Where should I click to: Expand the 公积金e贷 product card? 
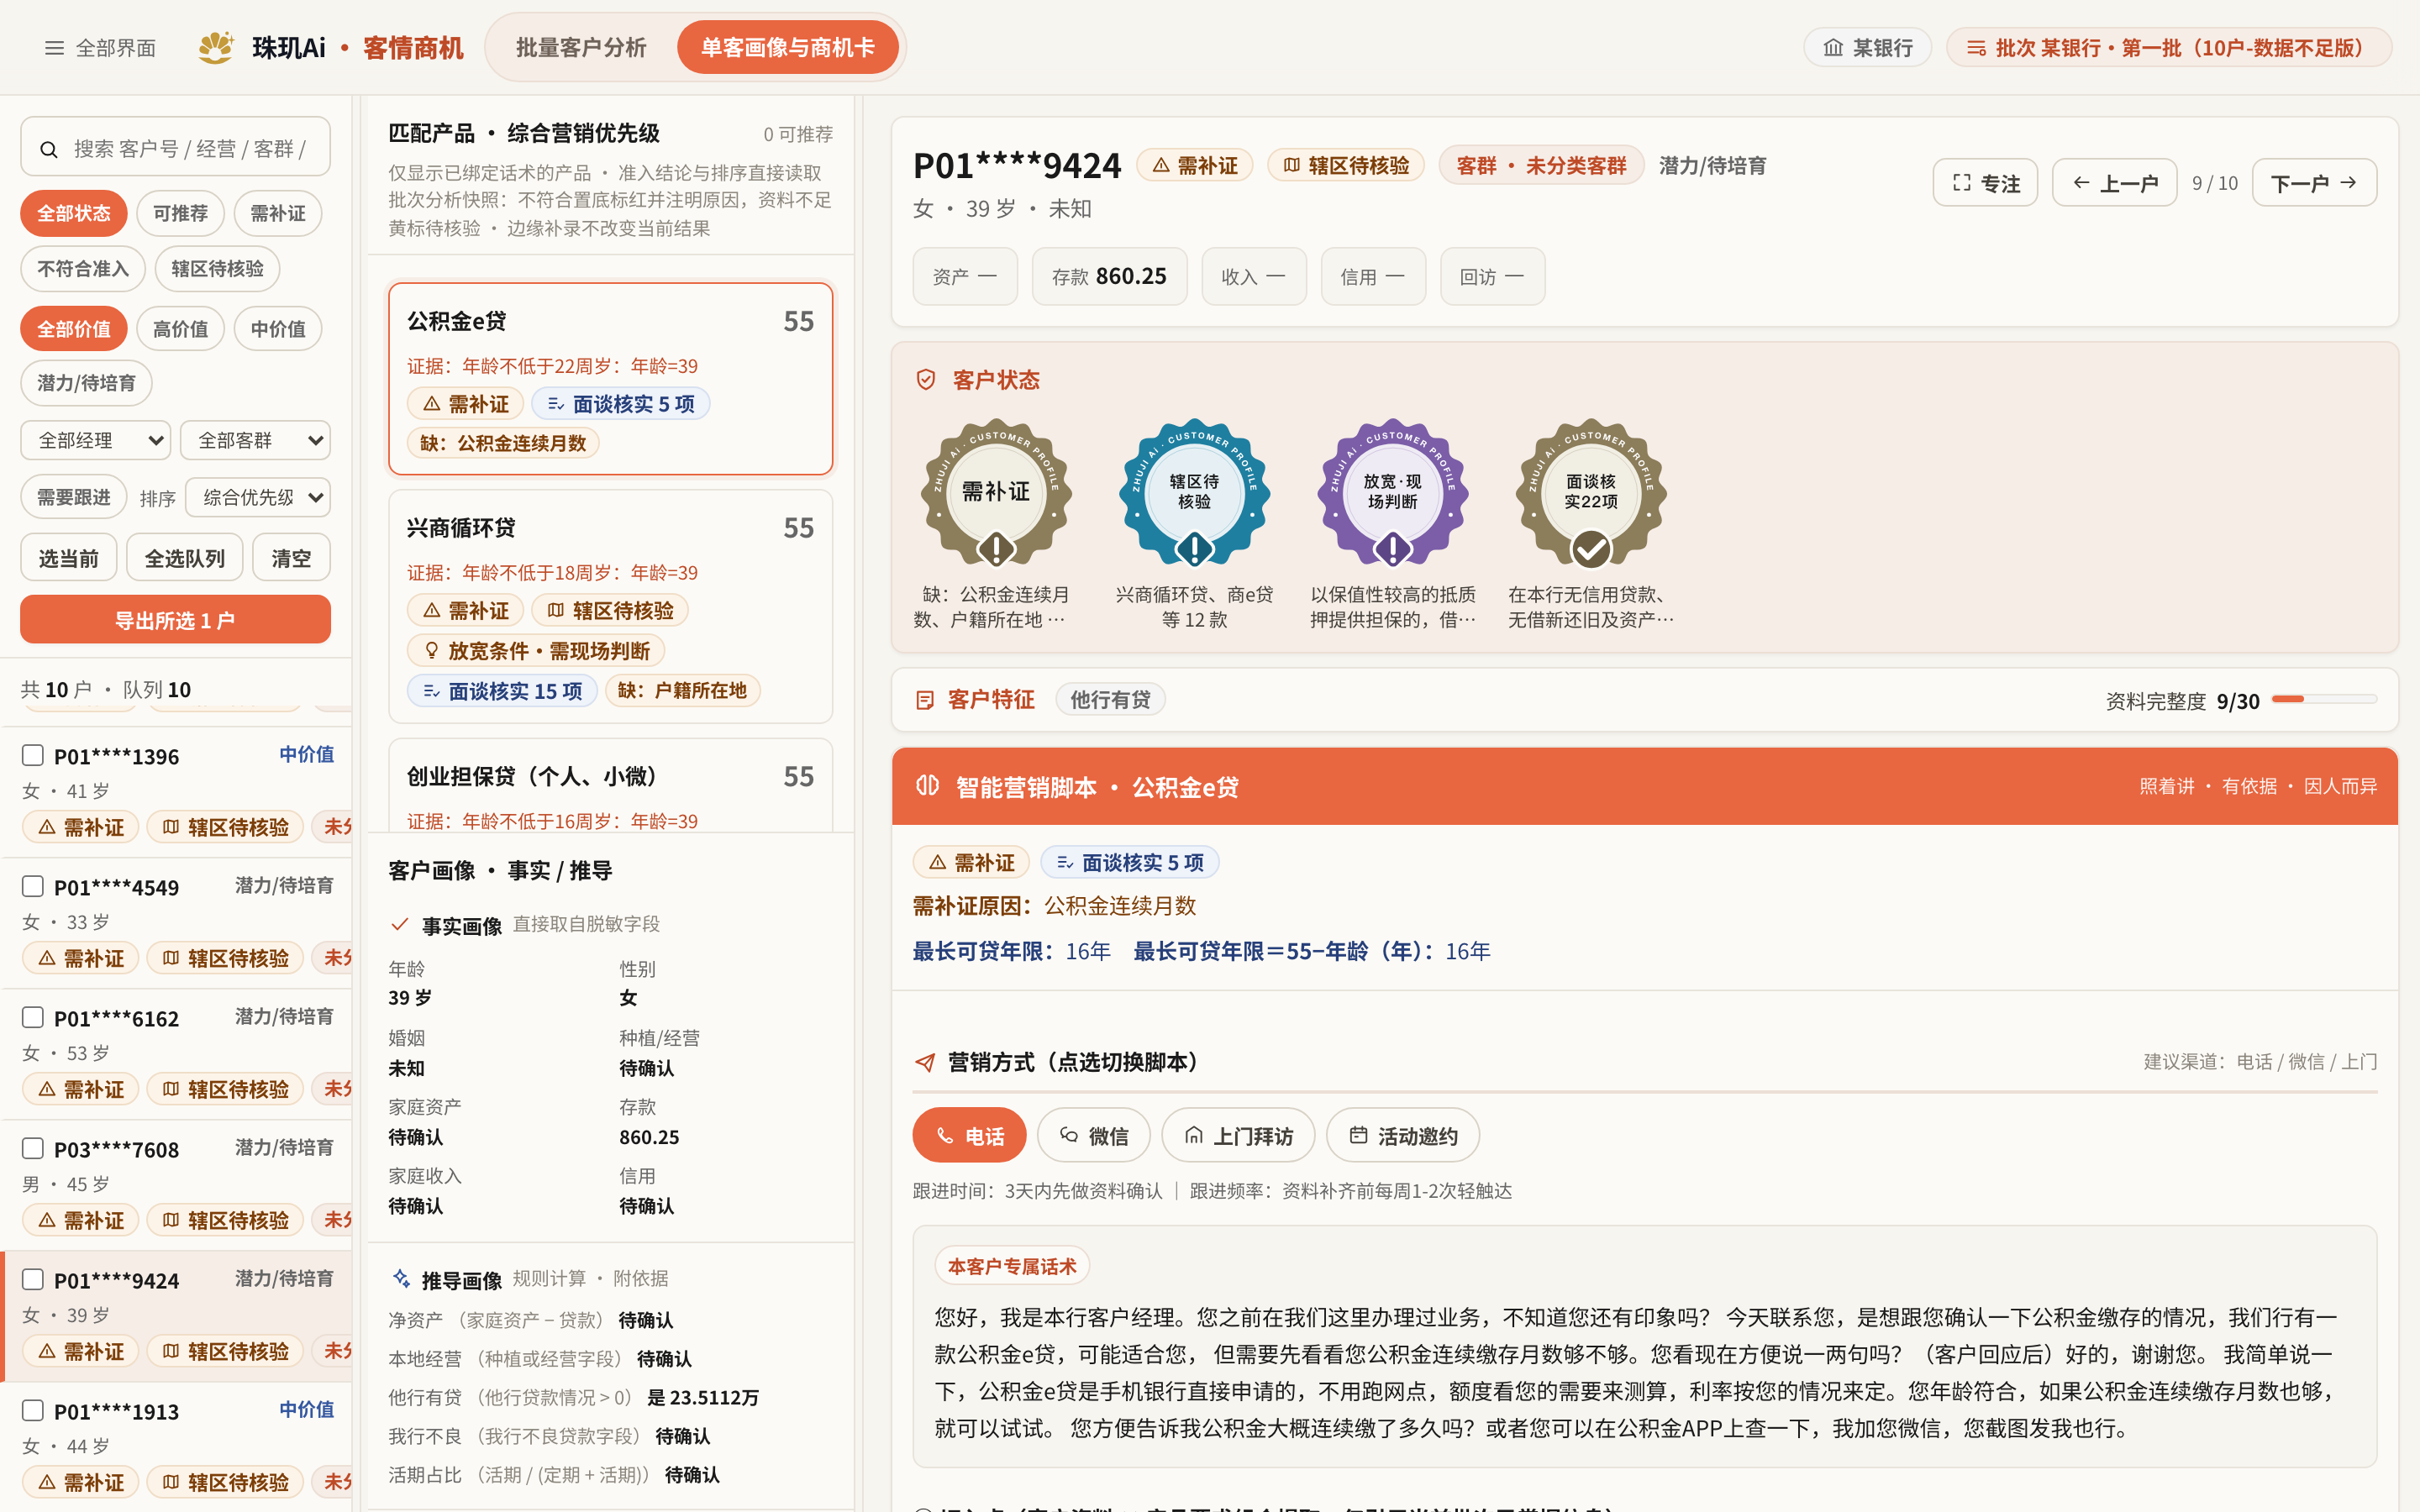611,379
